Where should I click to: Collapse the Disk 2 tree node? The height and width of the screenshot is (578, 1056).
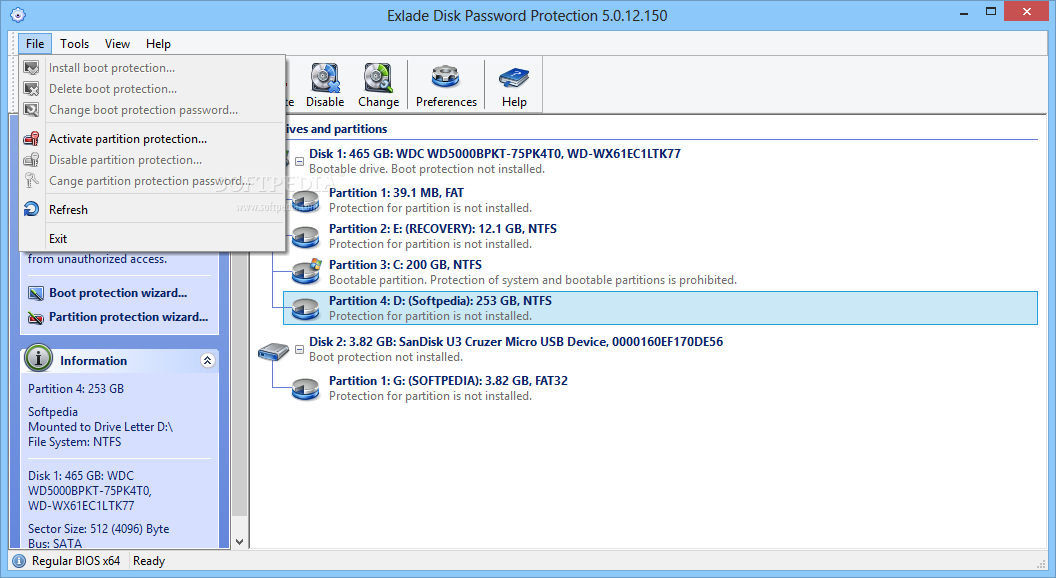[x=299, y=350]
